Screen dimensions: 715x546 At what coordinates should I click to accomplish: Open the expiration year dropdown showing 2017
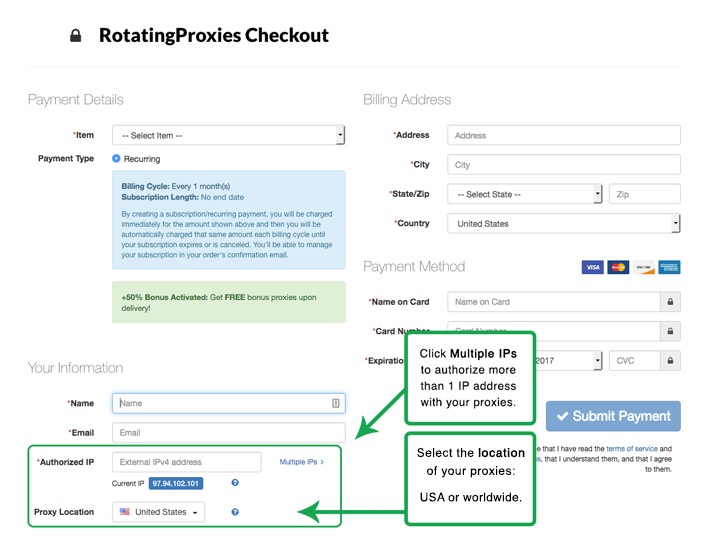568,361
